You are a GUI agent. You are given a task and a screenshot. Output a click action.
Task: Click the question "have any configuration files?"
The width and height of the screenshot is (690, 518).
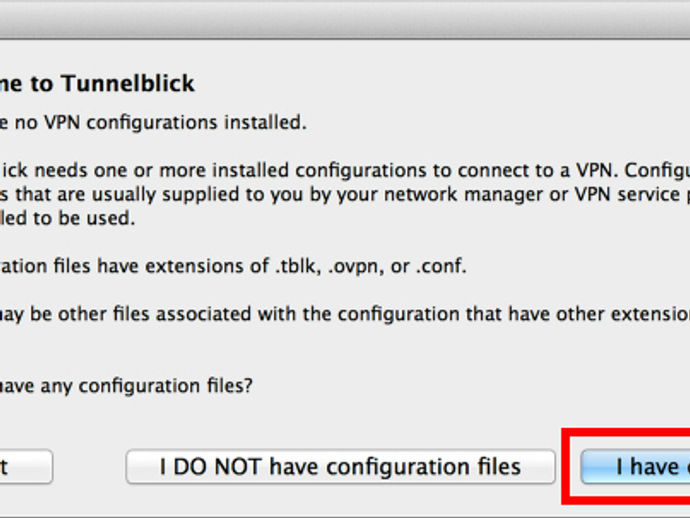[126, 386]
